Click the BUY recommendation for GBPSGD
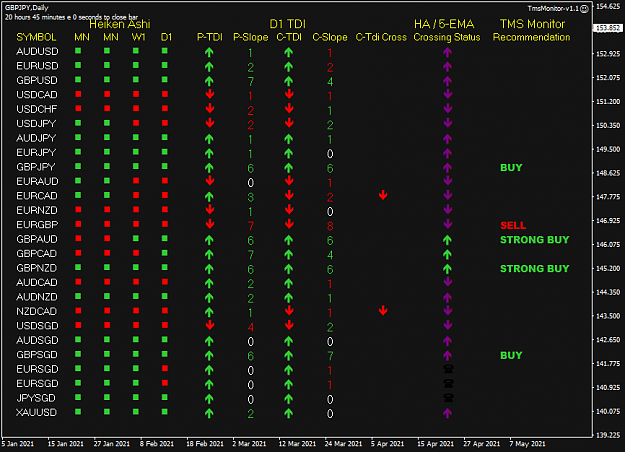The height and width of the screenshot is (452, 625). tap(511, 355)
